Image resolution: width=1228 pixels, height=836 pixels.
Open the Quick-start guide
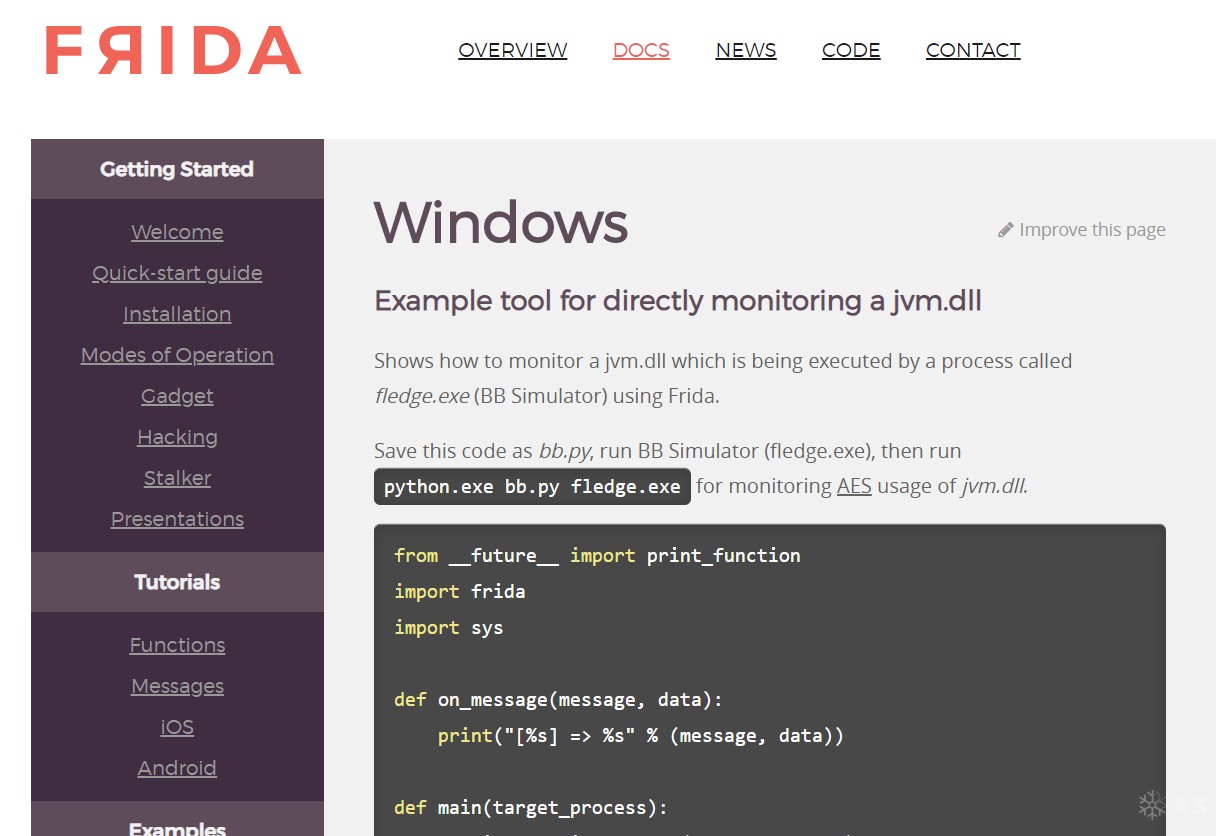pyautogui.click(x=177, y=273)
